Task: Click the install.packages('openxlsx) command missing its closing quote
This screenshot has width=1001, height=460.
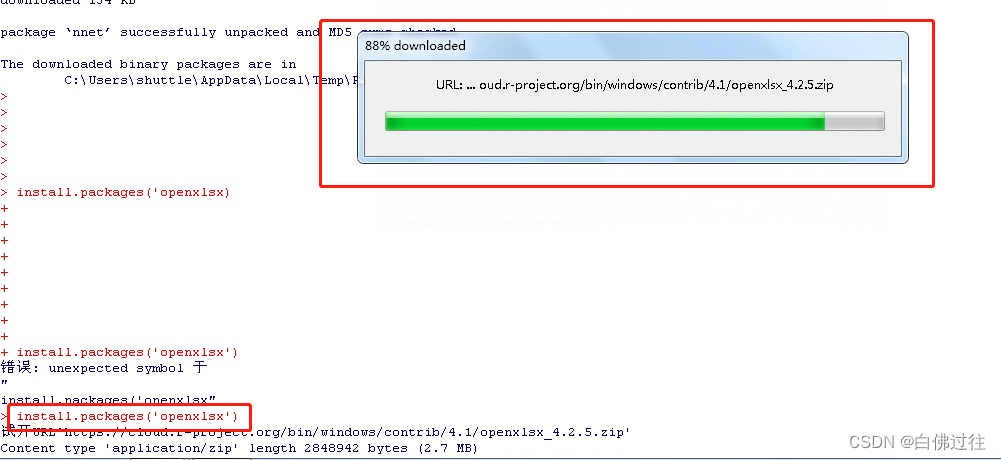Action: pos(123,193)
